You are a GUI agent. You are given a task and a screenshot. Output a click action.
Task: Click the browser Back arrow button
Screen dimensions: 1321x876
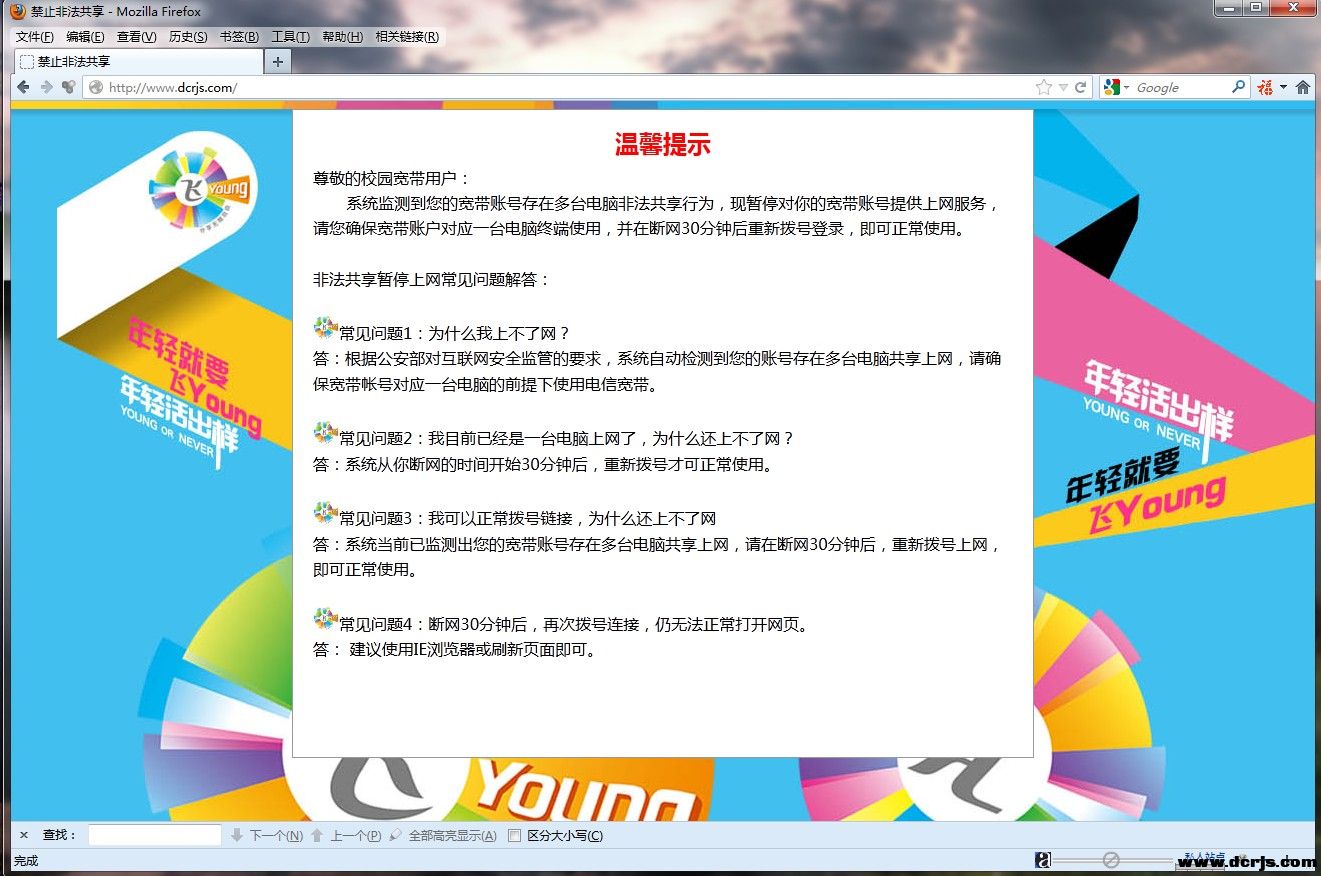coord(23,87)
